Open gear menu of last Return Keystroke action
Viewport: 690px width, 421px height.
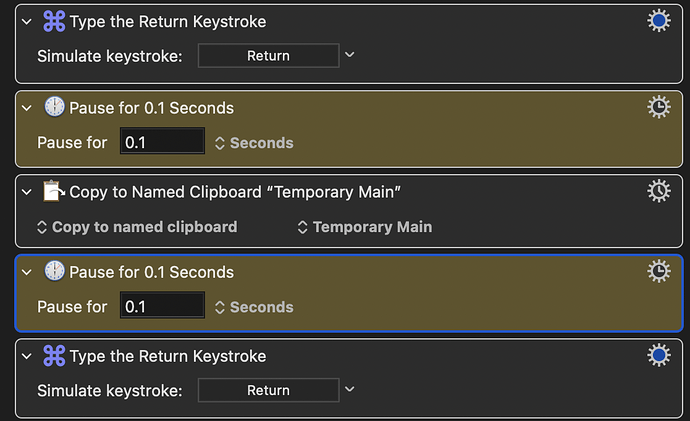coord(659,355)
